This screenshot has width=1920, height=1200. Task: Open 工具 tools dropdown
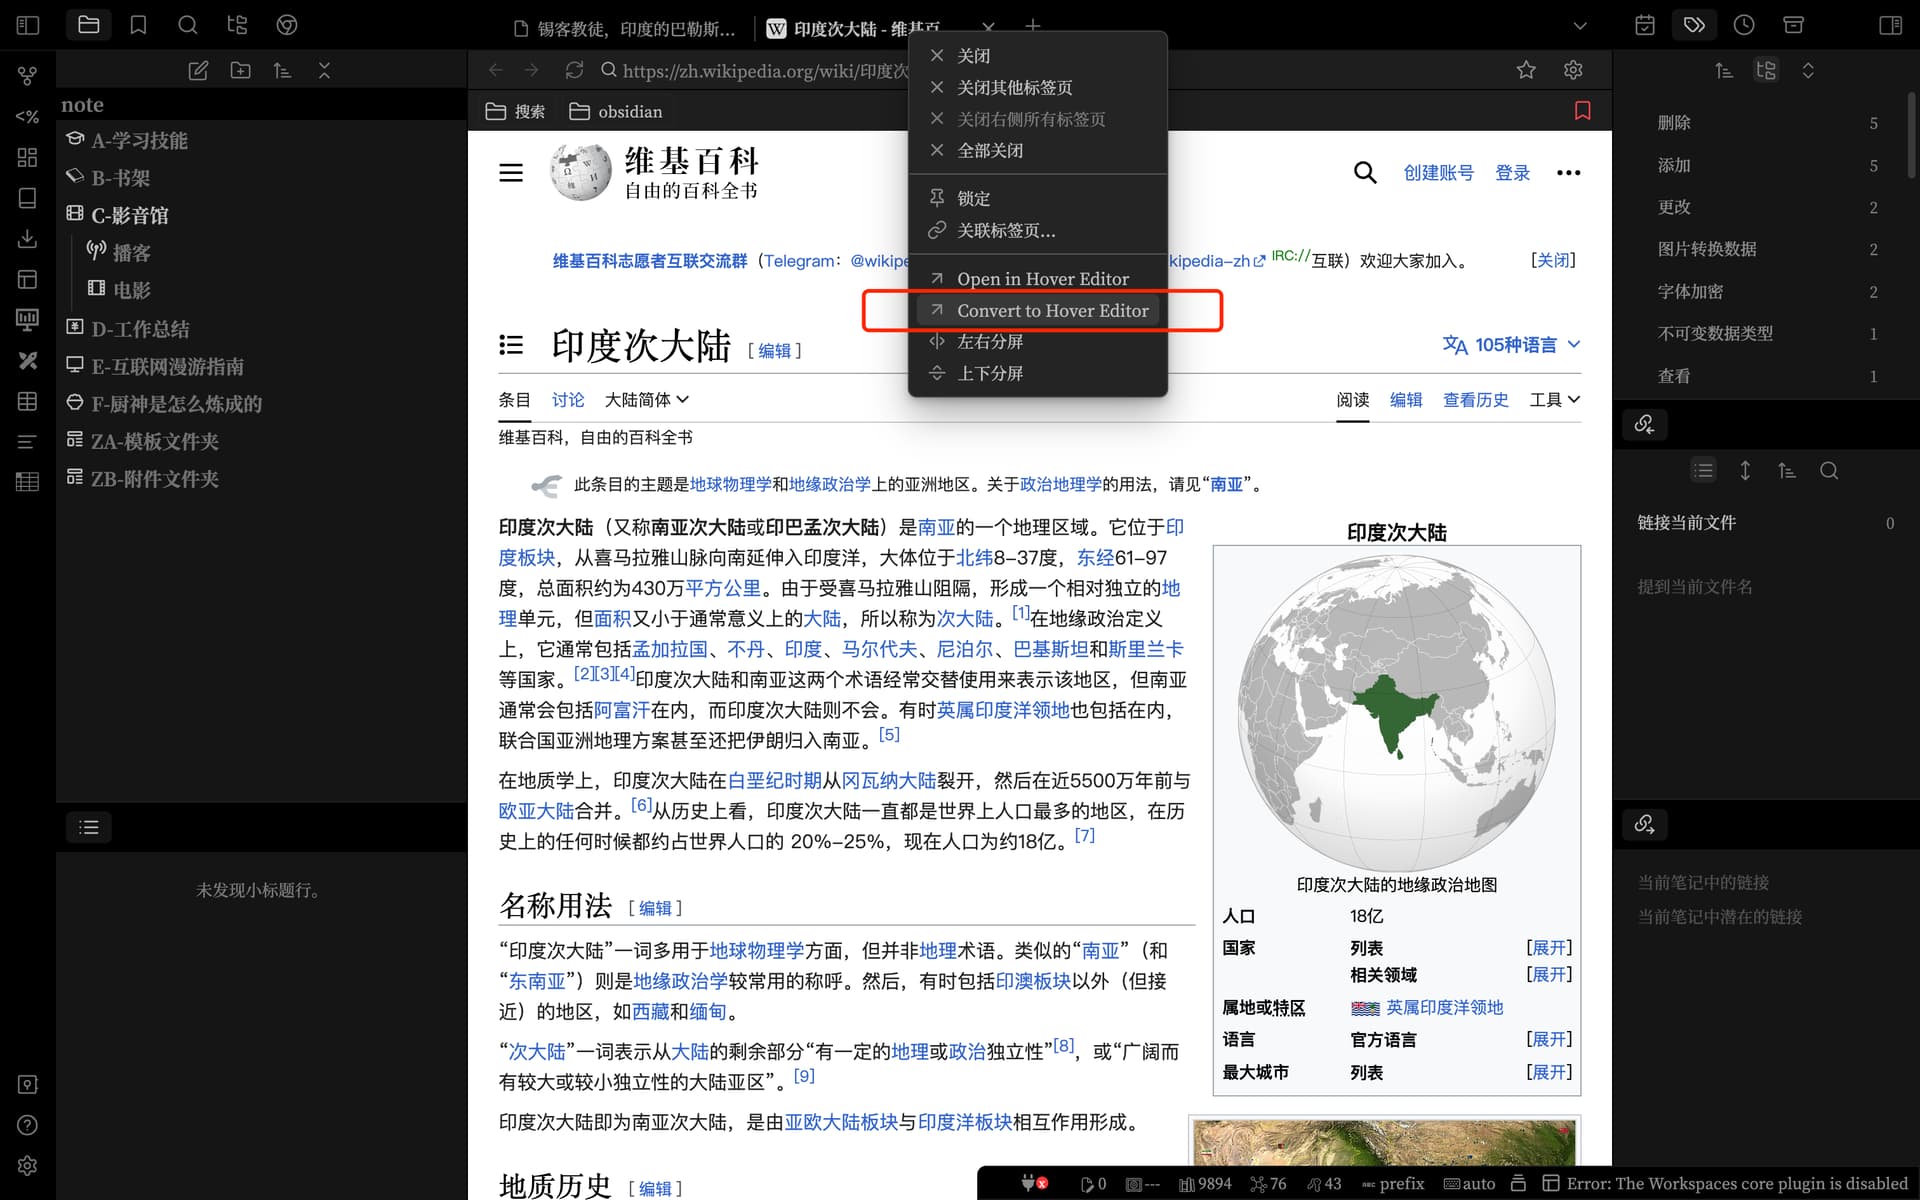point(1555,400)
